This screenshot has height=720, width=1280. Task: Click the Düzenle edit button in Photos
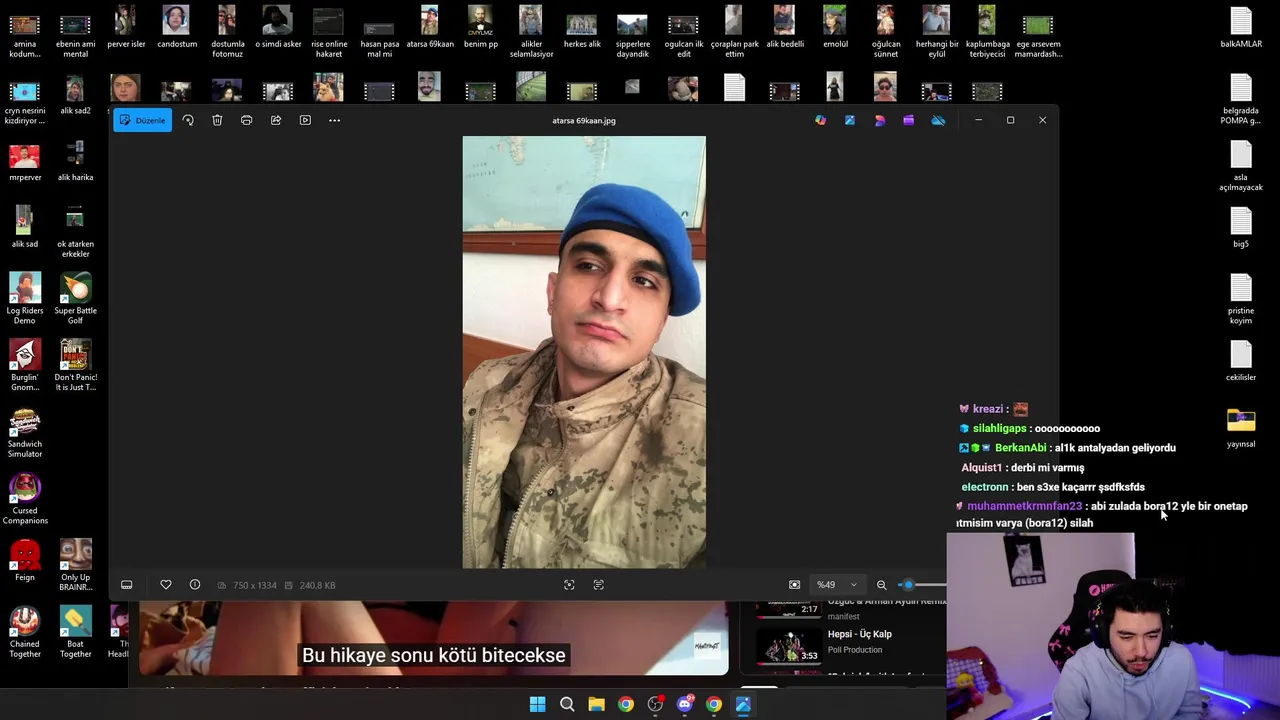(x=142, y=120)
